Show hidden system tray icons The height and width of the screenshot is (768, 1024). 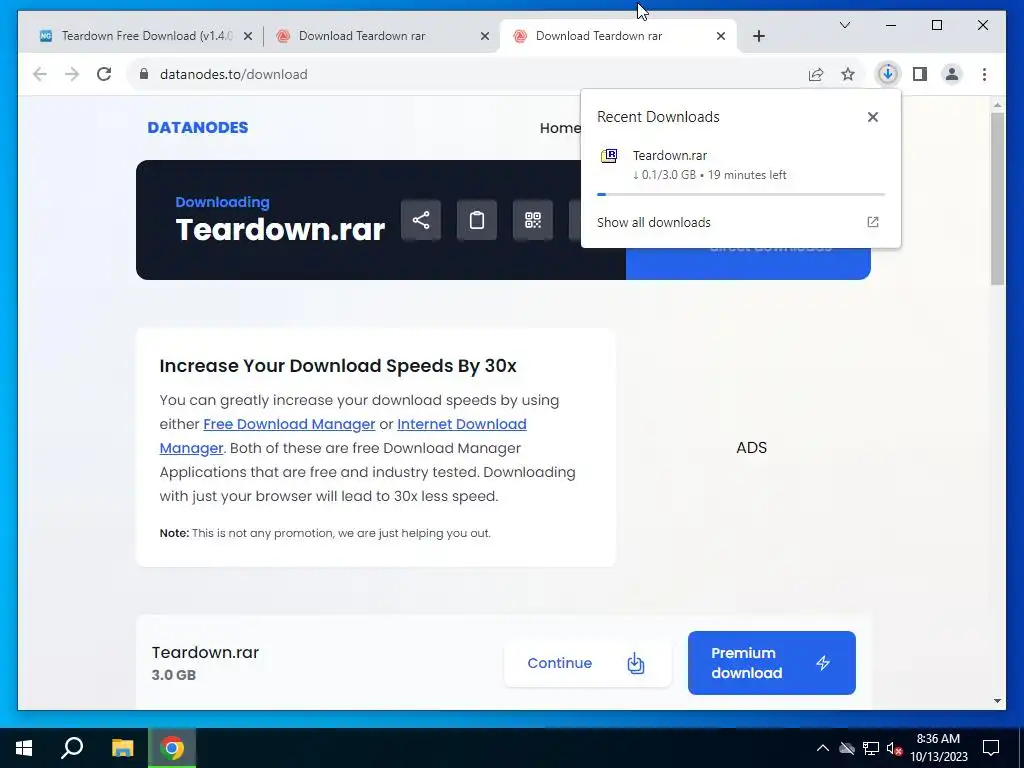click(x=823, y=748)
